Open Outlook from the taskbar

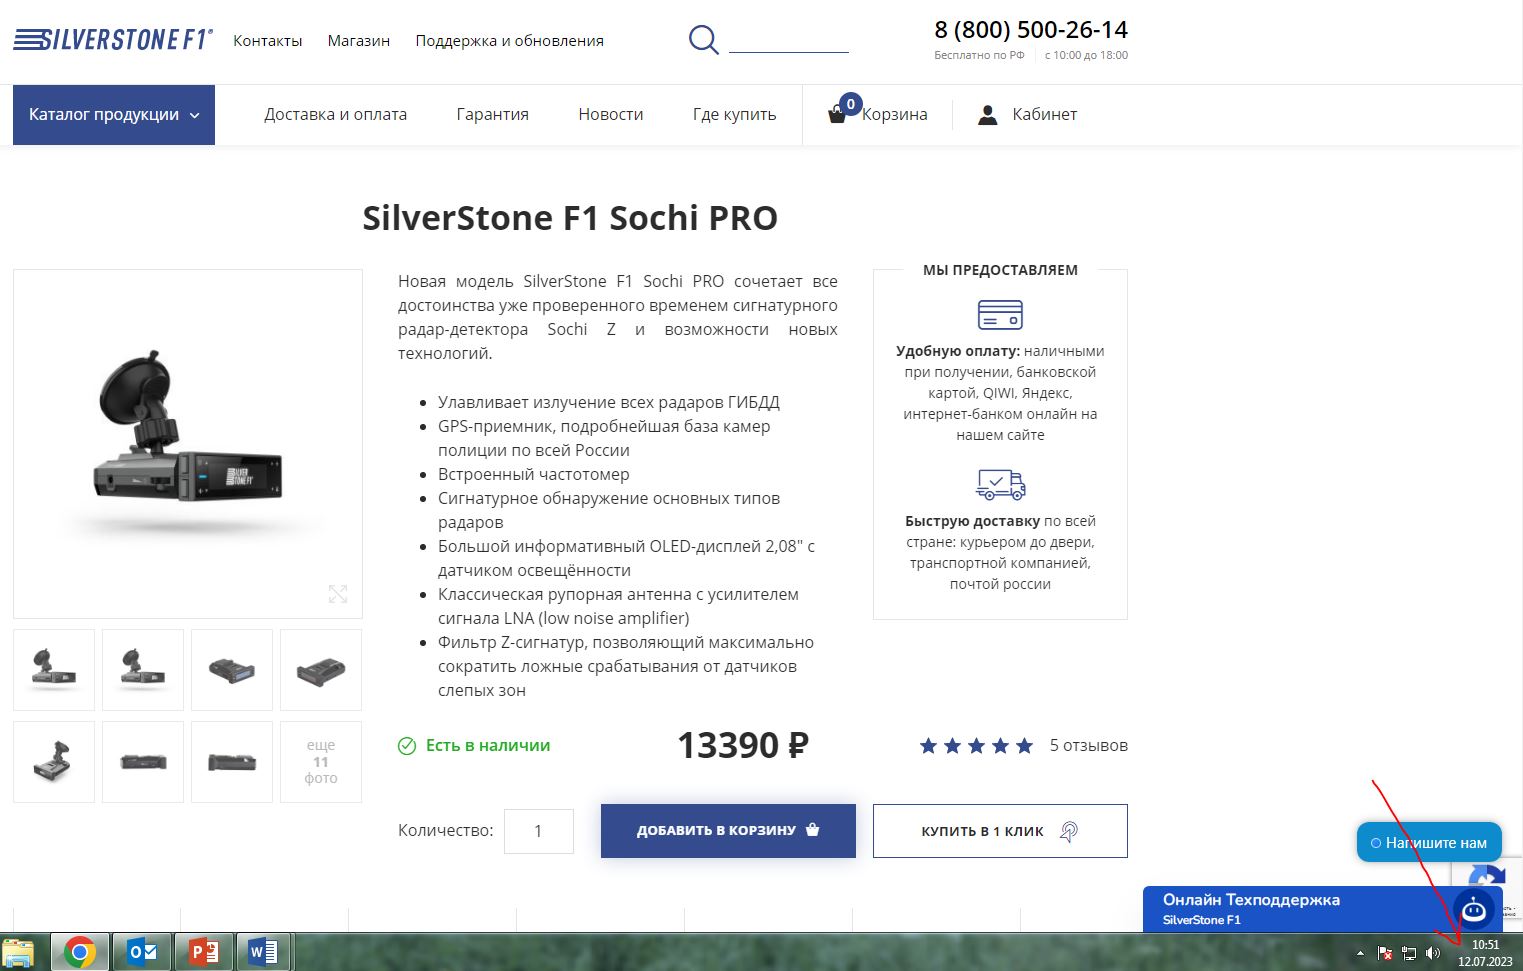(142, 952)
